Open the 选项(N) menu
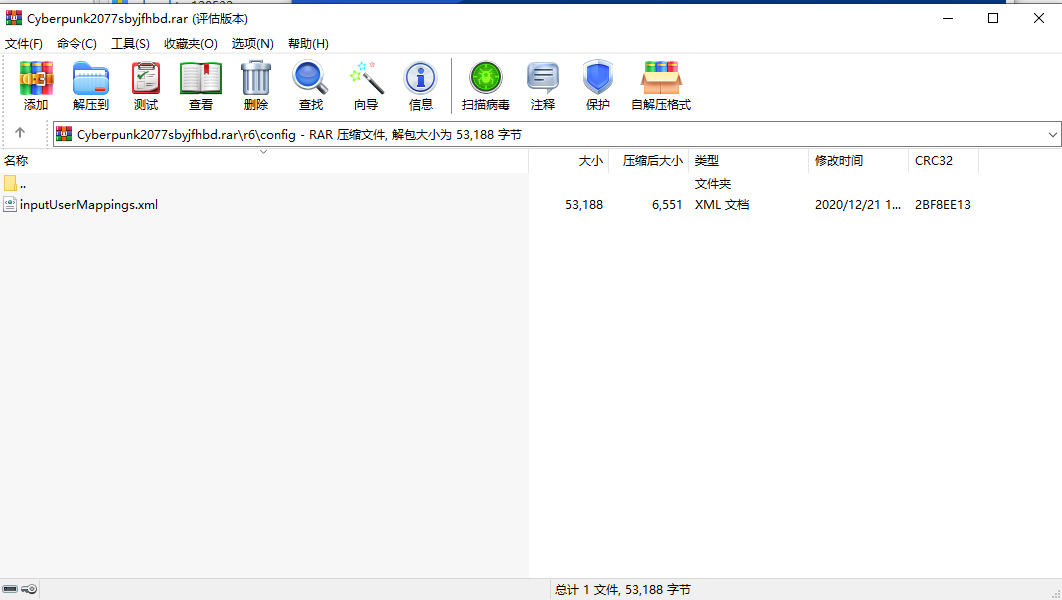This screenshot has width=1062, height=600. 253,43
